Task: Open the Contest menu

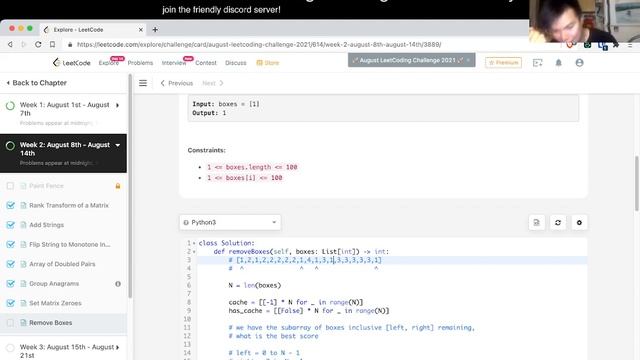Action: coord(206,63)
